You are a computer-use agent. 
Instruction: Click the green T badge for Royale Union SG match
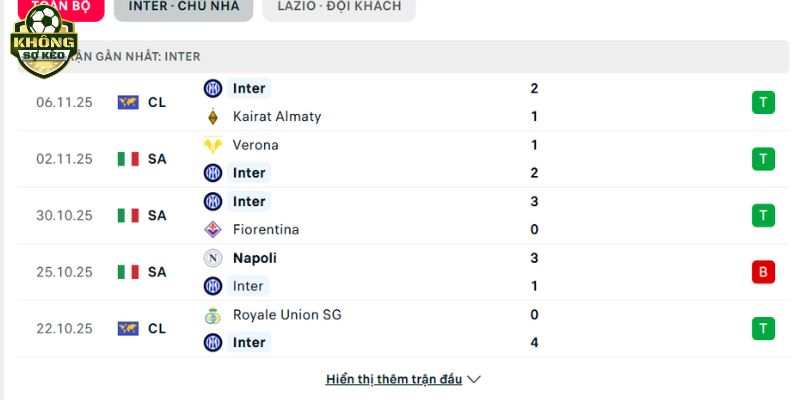(x=764, y=328)
